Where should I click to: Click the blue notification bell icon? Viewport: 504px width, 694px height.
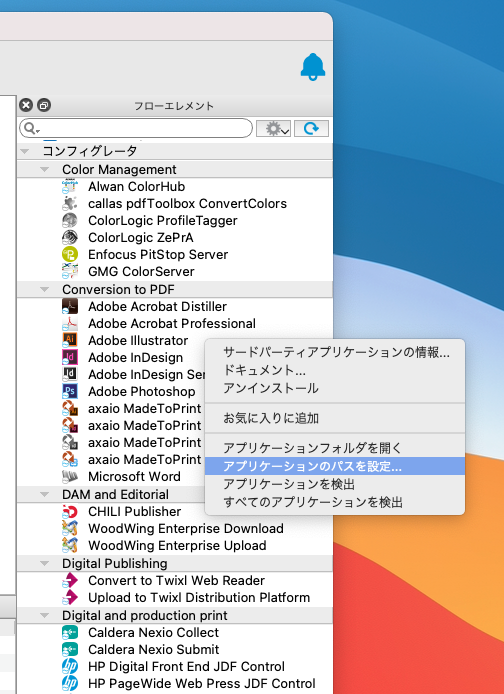(x=313, y=67)
